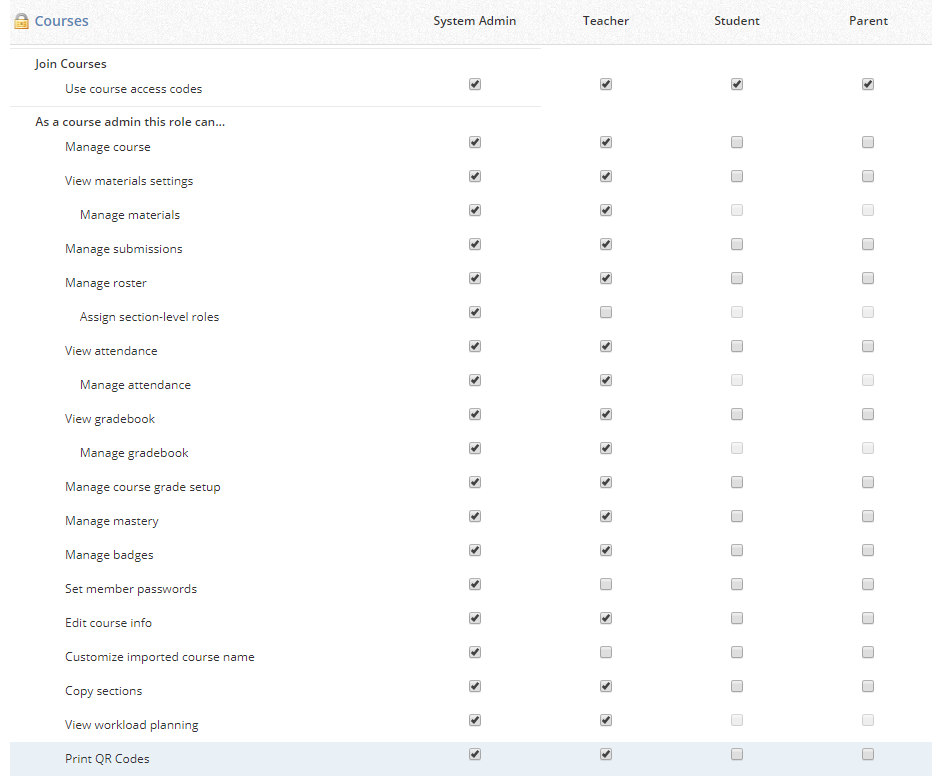This screenshot has width=932, height=784.
Task: Click the Courses lock icon
Action: [x=21, y=21]
